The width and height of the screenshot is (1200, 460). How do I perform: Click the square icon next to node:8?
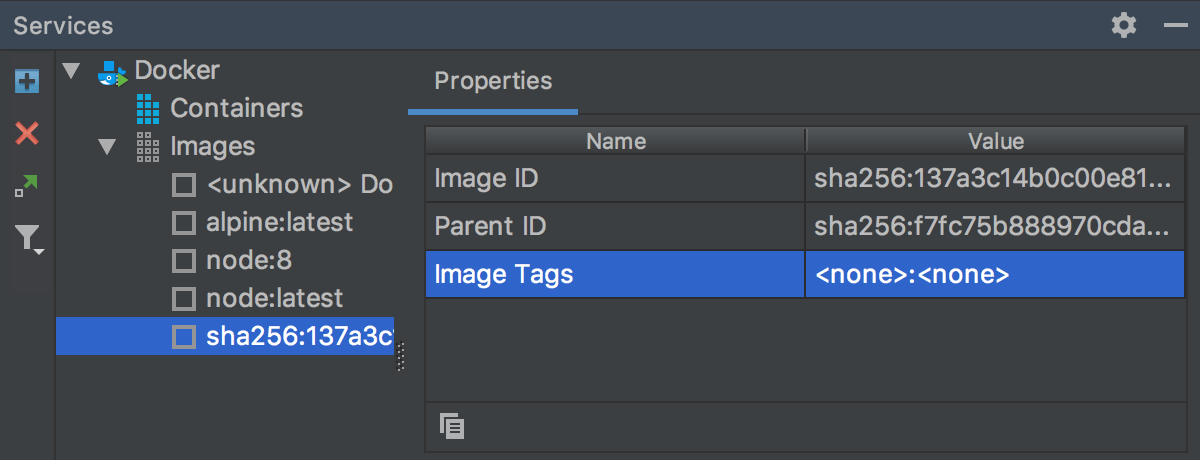(x=184, y=261)
